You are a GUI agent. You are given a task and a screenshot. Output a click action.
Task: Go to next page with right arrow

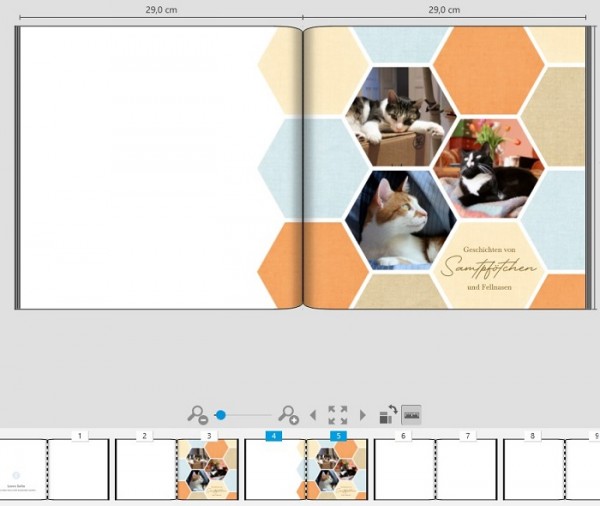pos(363,415)
